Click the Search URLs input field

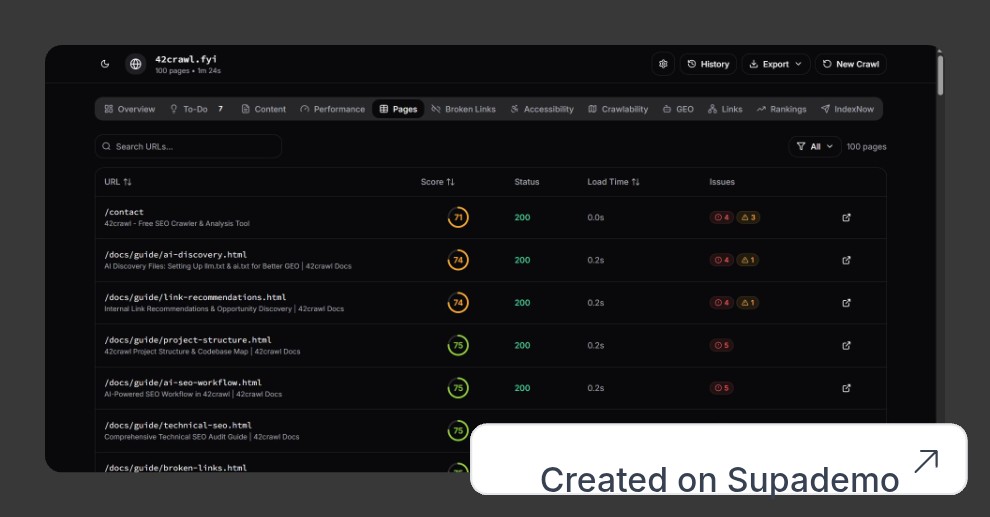tap(188, 146)
